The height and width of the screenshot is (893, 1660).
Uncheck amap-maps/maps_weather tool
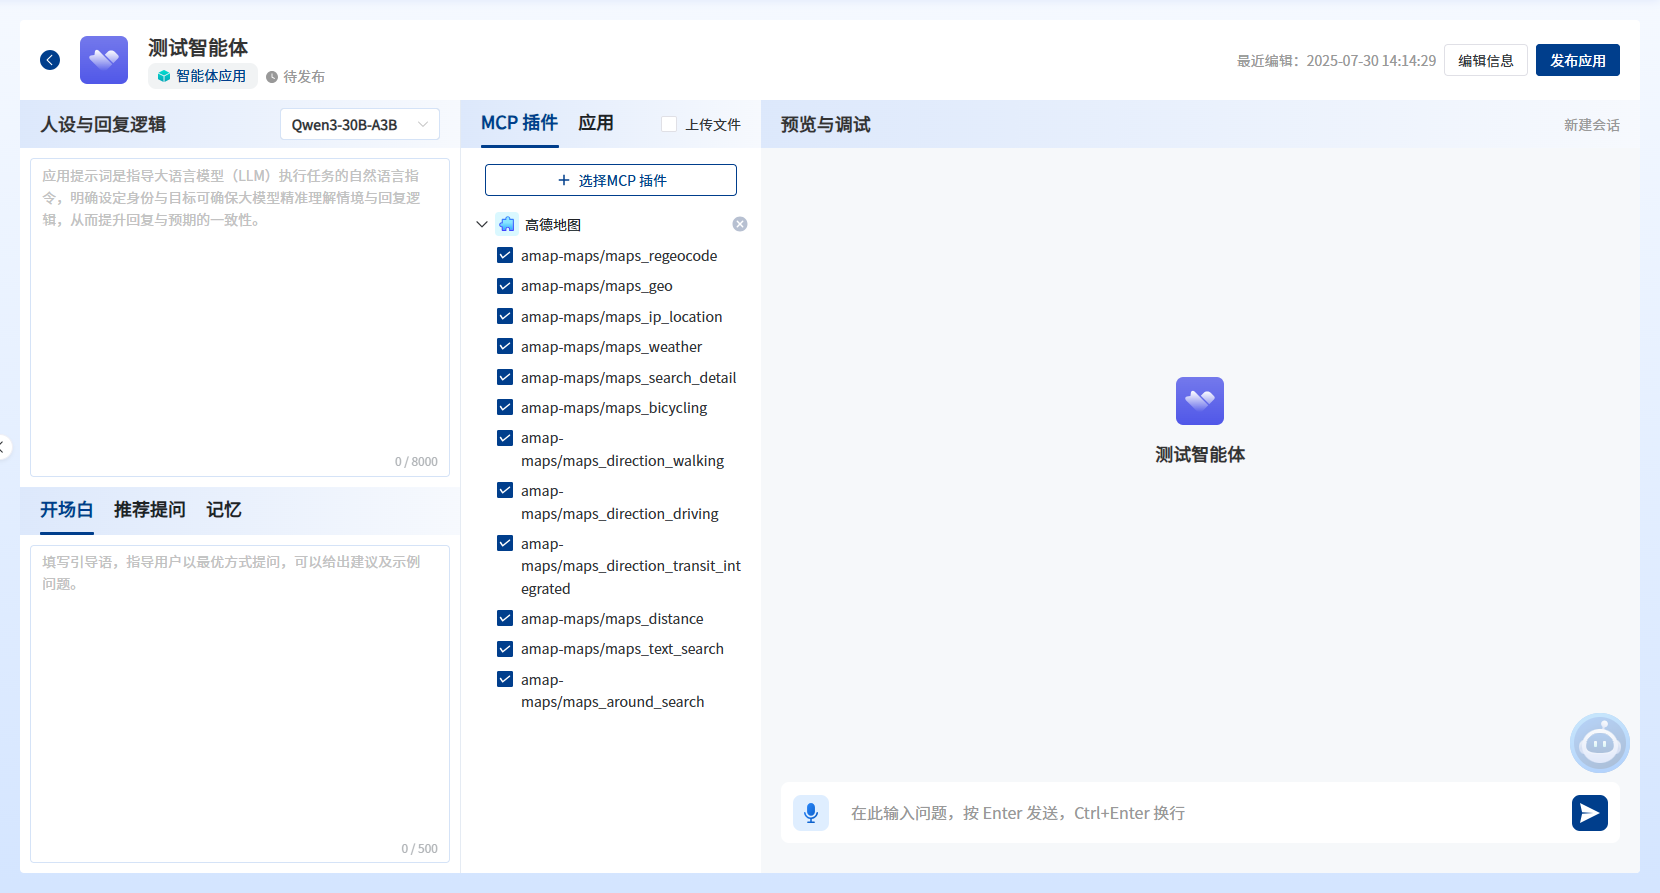[x=505, y=346]
